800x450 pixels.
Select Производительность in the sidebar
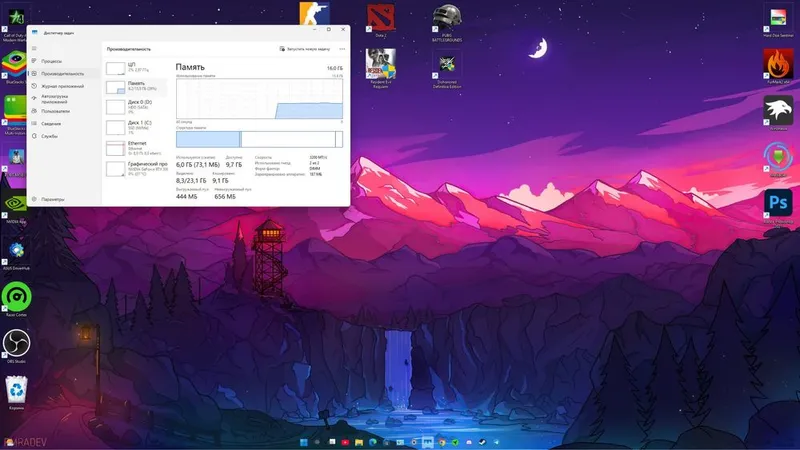pos(62,74)
